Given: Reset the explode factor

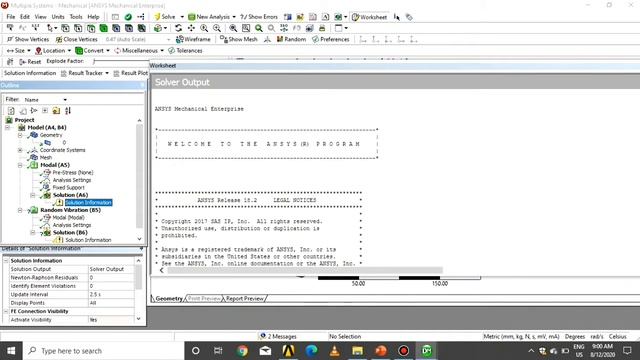Looking at the screenshot, I should click(30, 62).
